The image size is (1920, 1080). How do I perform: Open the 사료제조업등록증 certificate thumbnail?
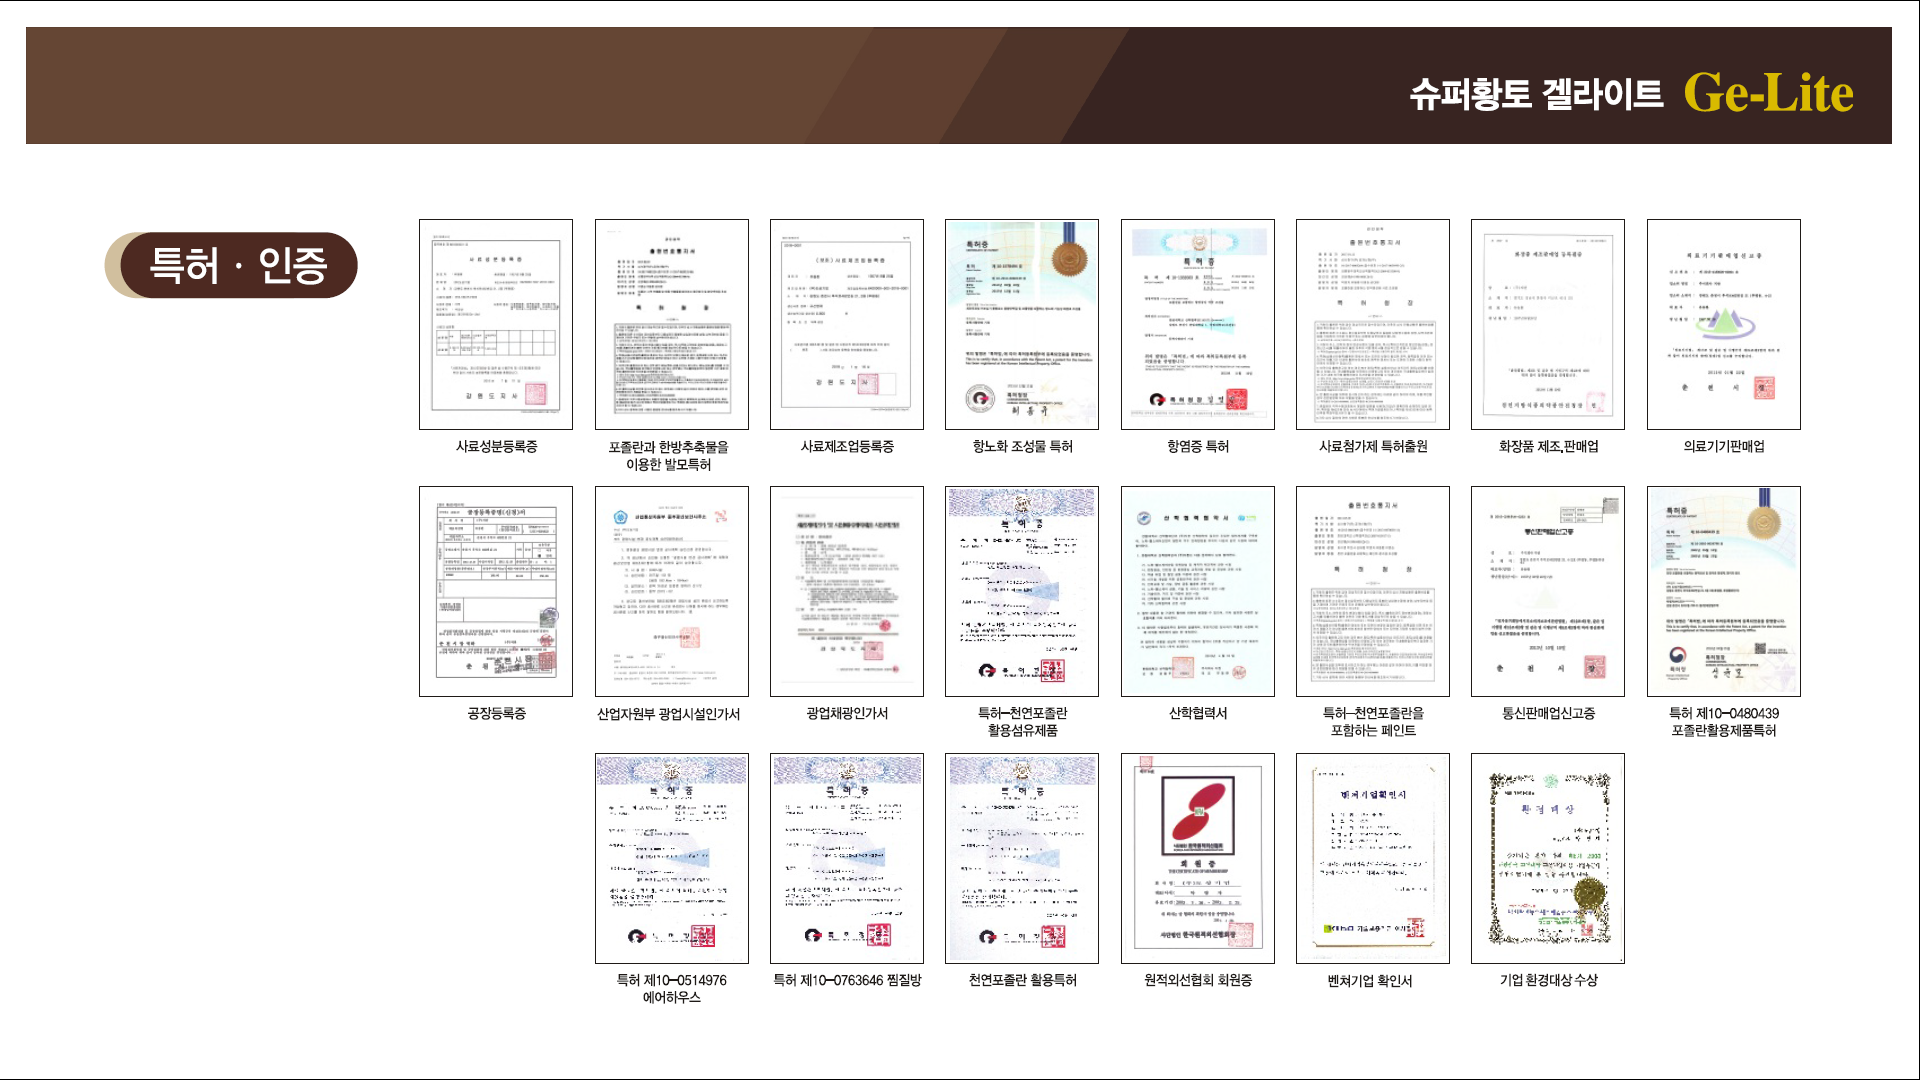[847, 325]
